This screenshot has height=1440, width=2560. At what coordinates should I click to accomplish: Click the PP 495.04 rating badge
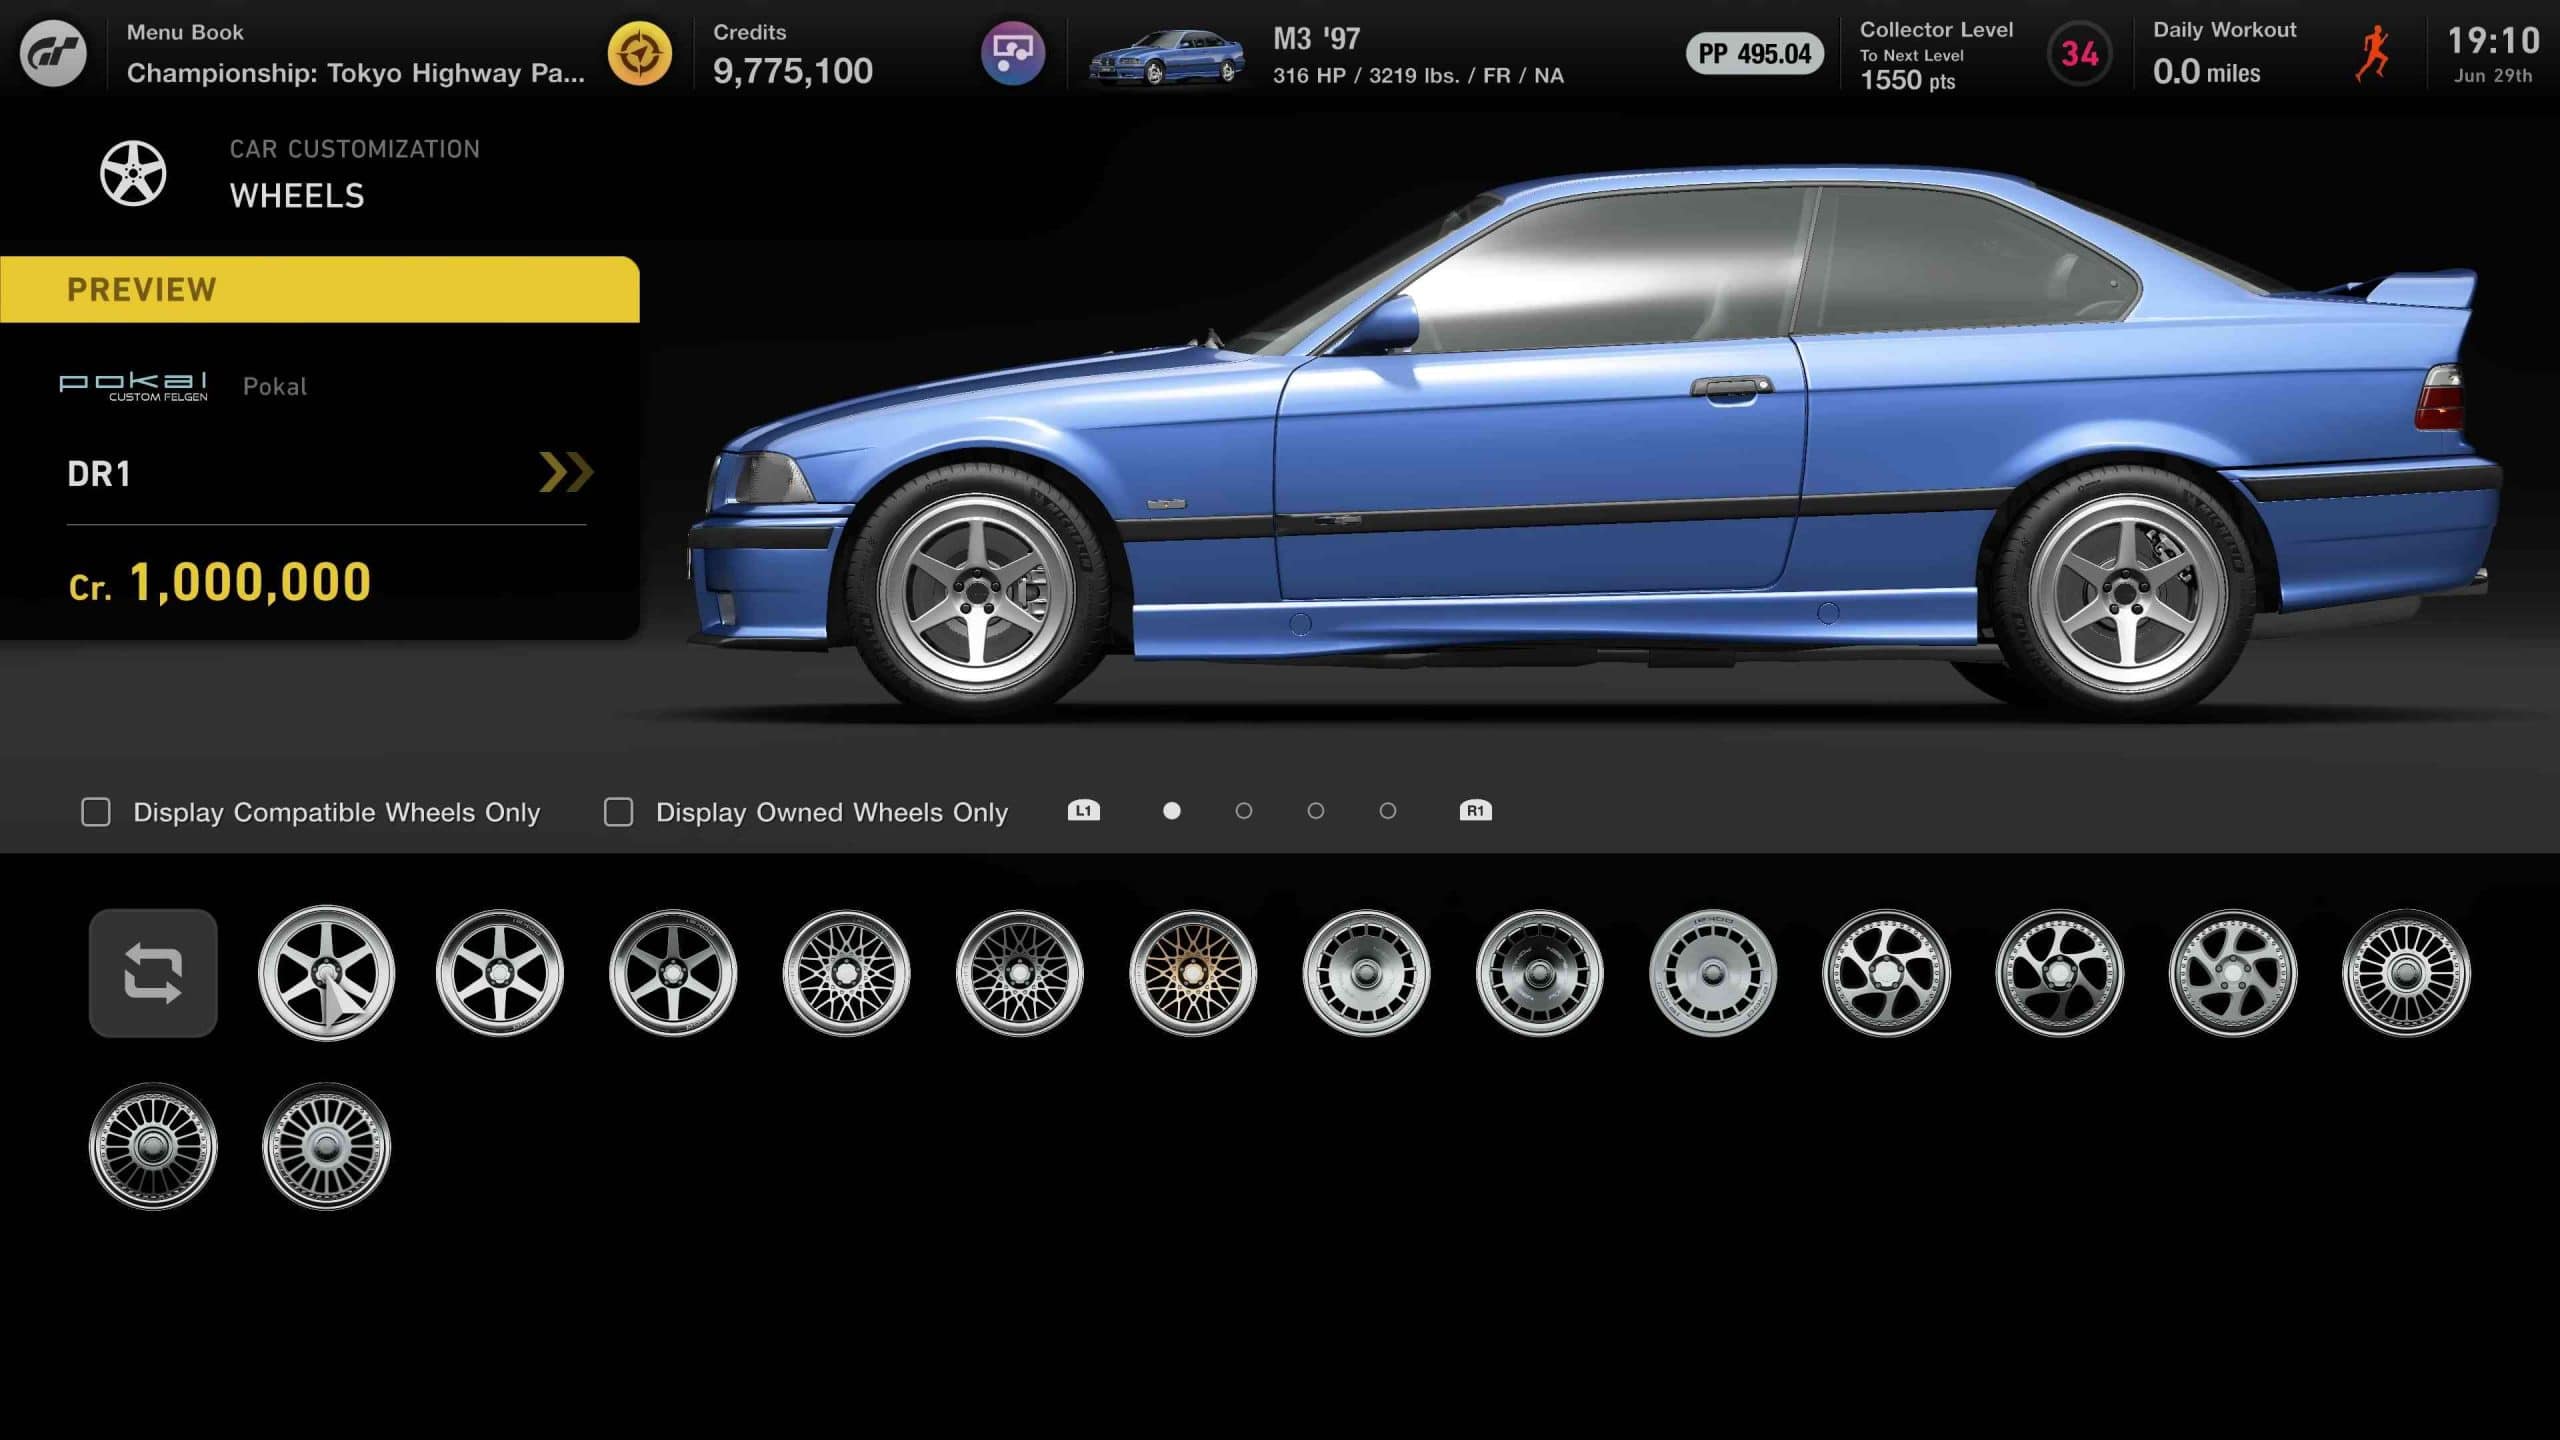click(x=1755, y=53)
